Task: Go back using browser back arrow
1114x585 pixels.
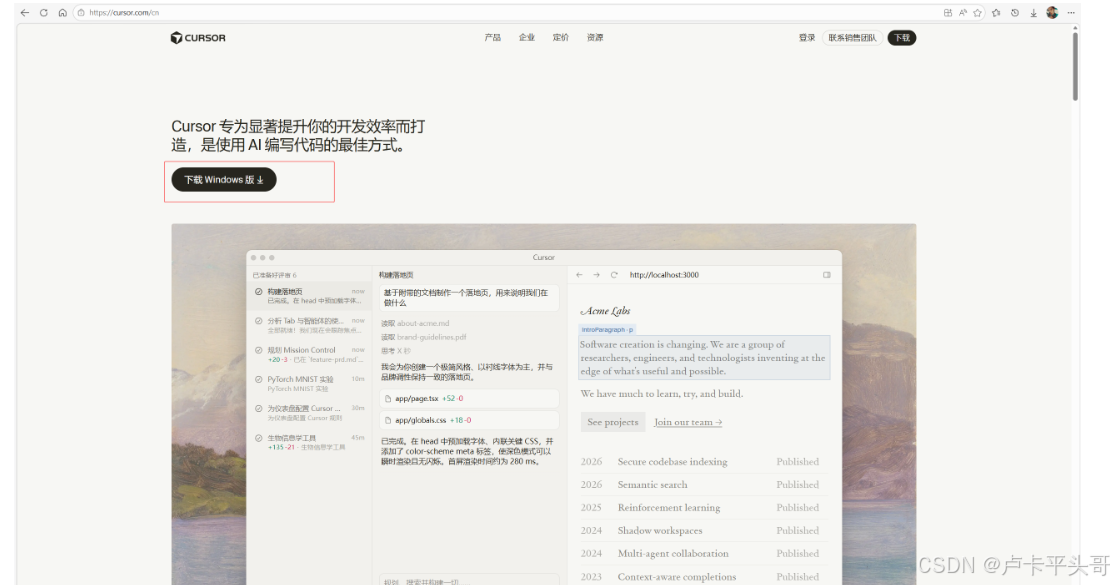Action: pos(25,13)
